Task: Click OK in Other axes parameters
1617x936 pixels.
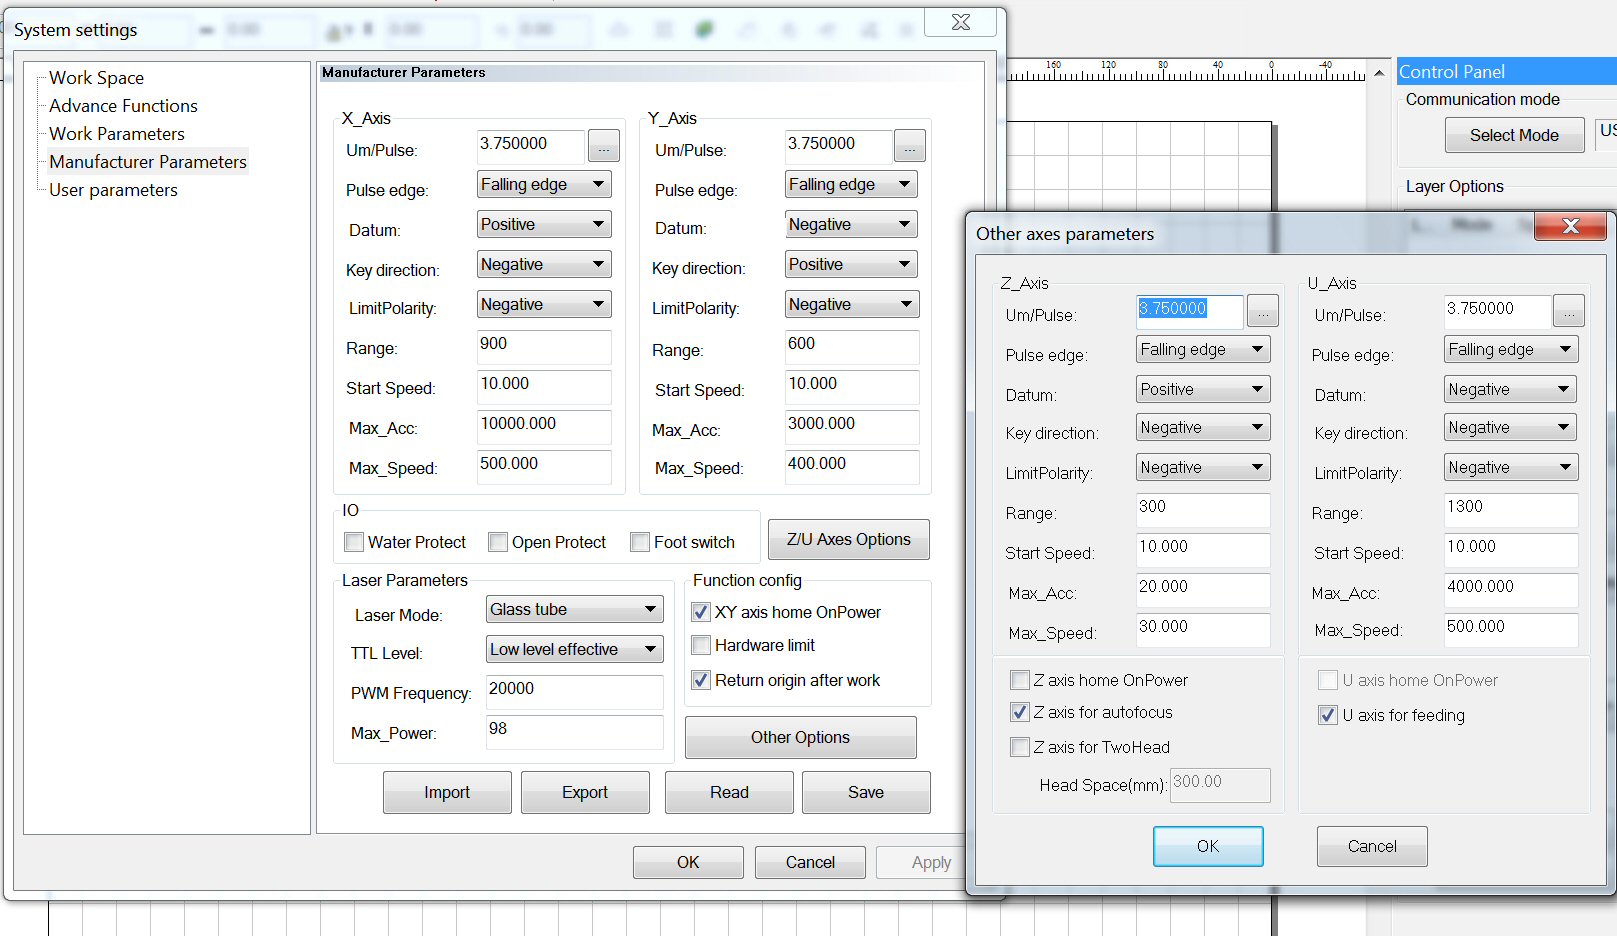Action: [x=1207, y=846]
